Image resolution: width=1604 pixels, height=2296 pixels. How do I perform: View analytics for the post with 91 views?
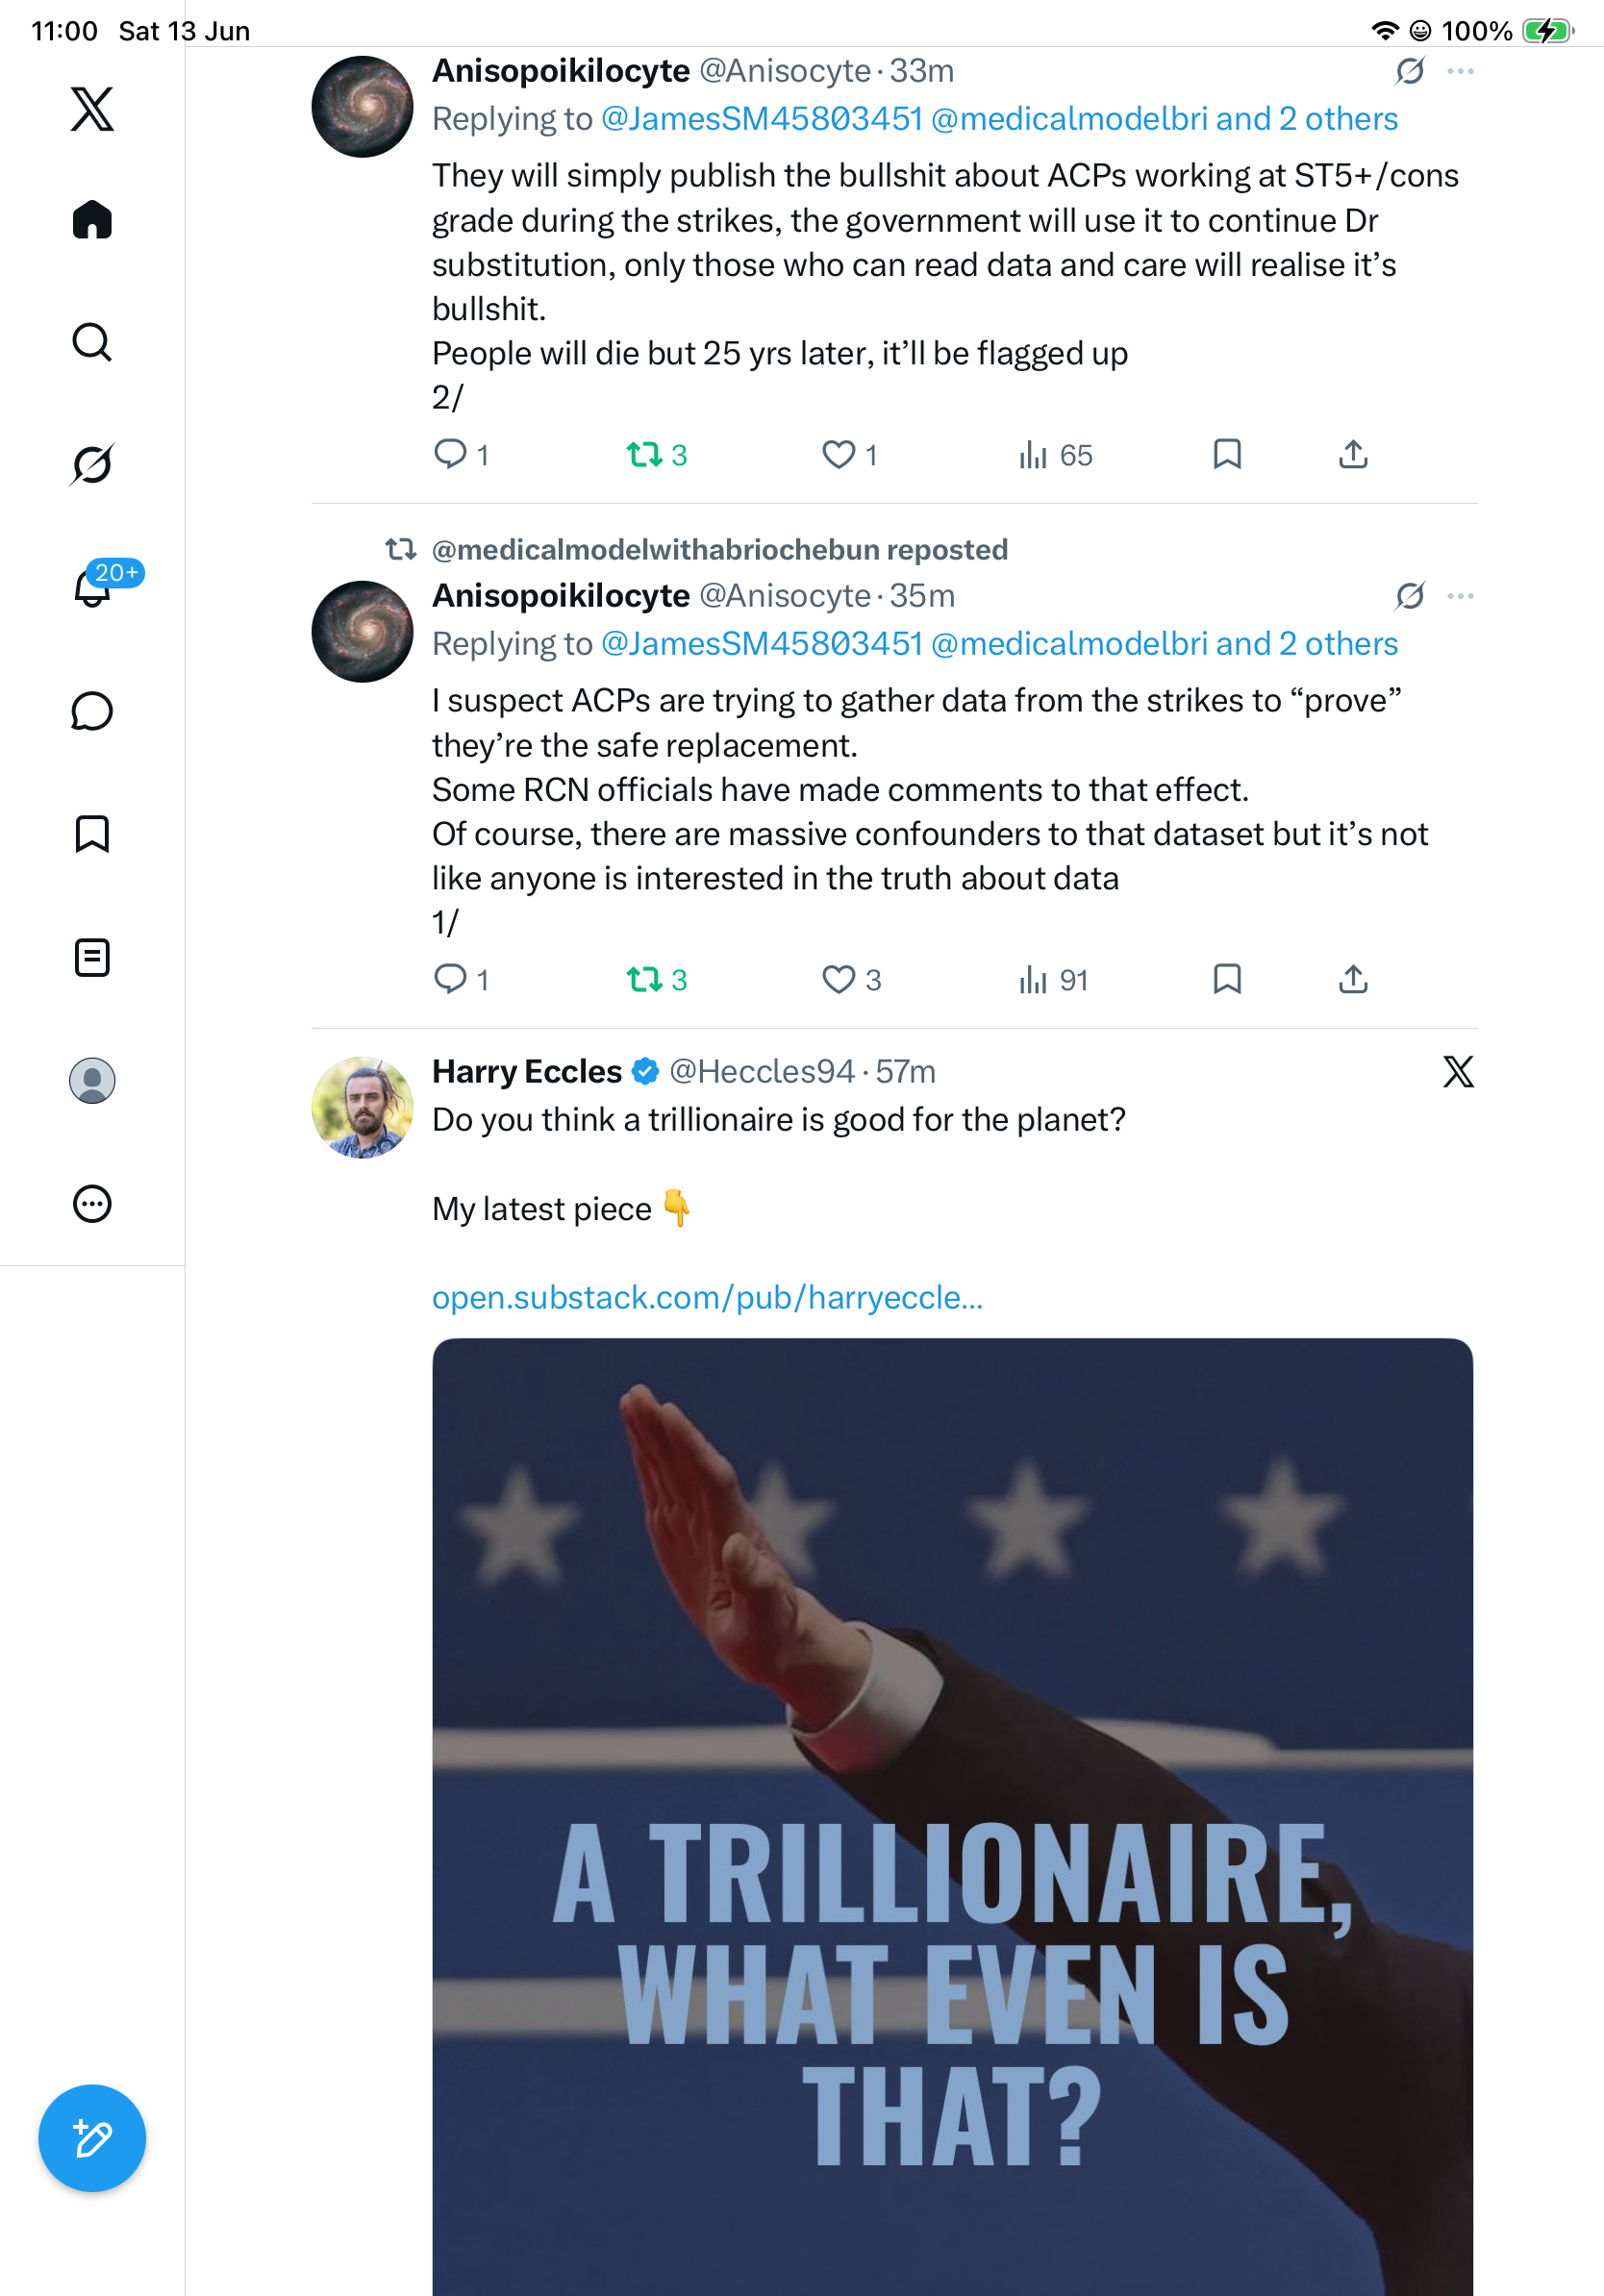point(1053,980)
